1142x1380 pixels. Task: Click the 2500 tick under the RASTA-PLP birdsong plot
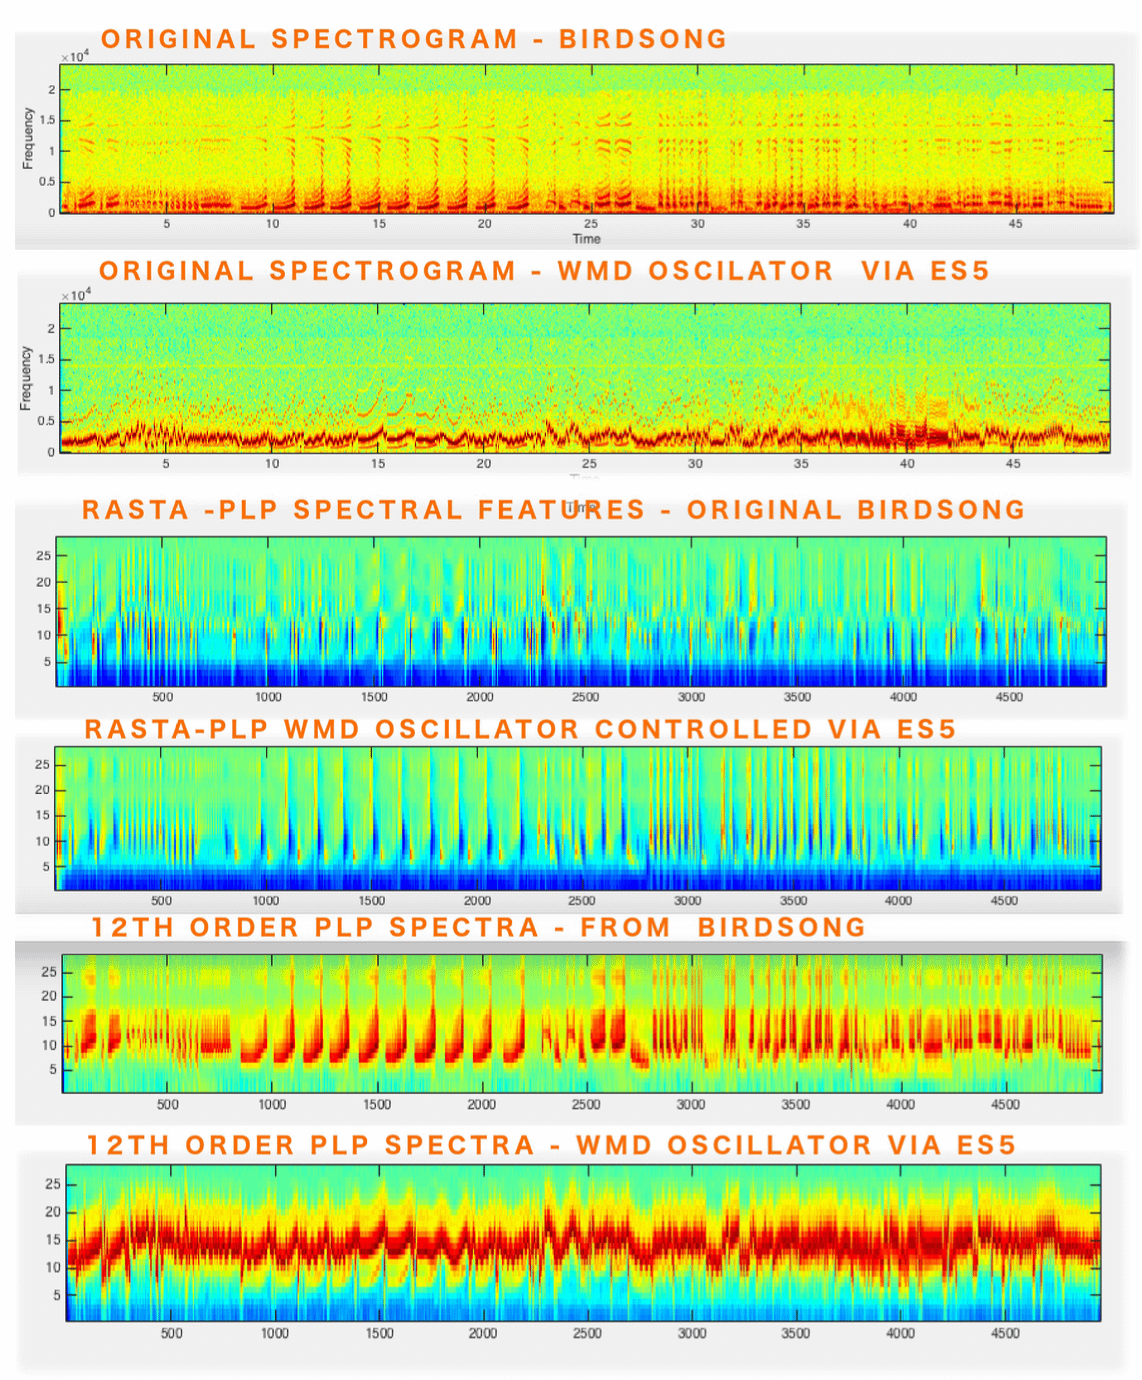tap(585, 697)
